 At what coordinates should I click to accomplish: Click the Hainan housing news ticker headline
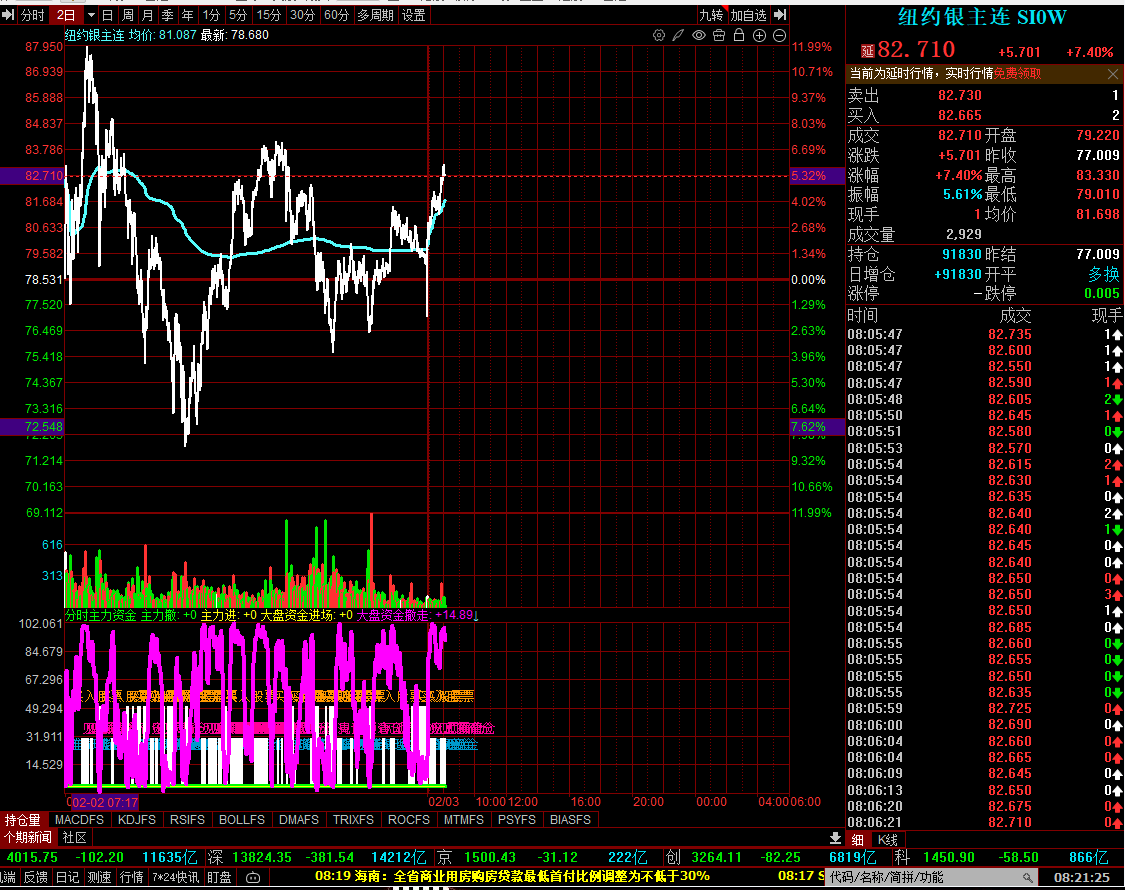512,876
